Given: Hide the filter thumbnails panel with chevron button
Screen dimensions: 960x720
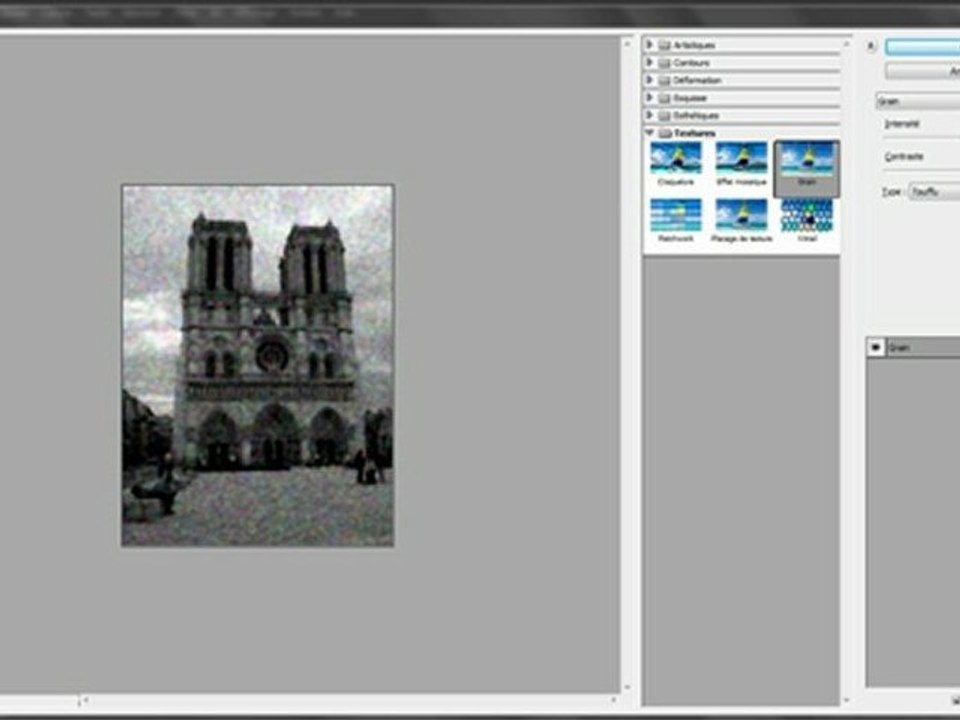Looking at the screenshot, I should pos(871,46).
